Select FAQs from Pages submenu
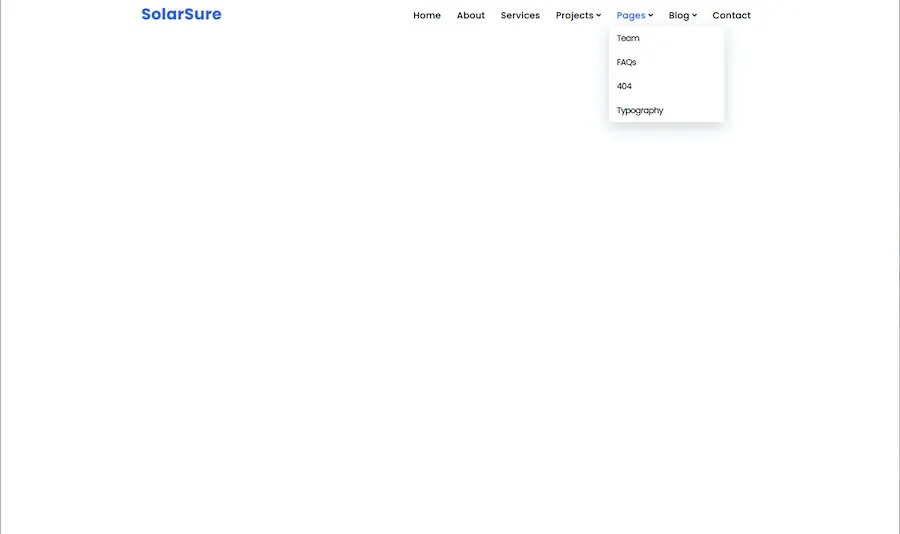This screenshot has height=534, width=900. click(666, 62)
